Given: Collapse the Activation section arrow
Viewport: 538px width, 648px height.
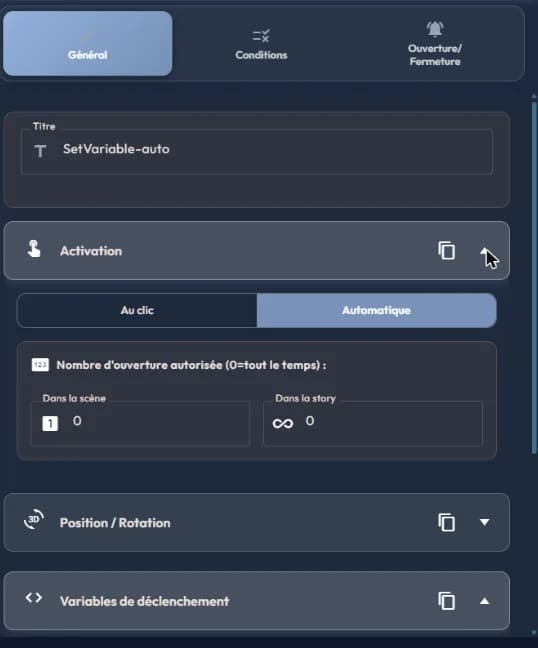Looking at the screenshot, I should [x=485, y=251].
